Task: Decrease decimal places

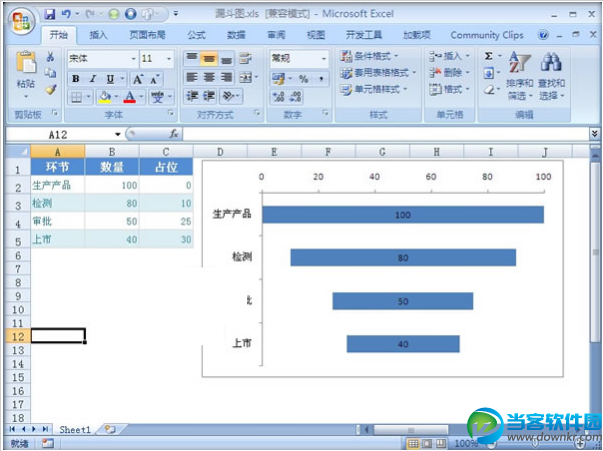Action: [x=295, y=97]
